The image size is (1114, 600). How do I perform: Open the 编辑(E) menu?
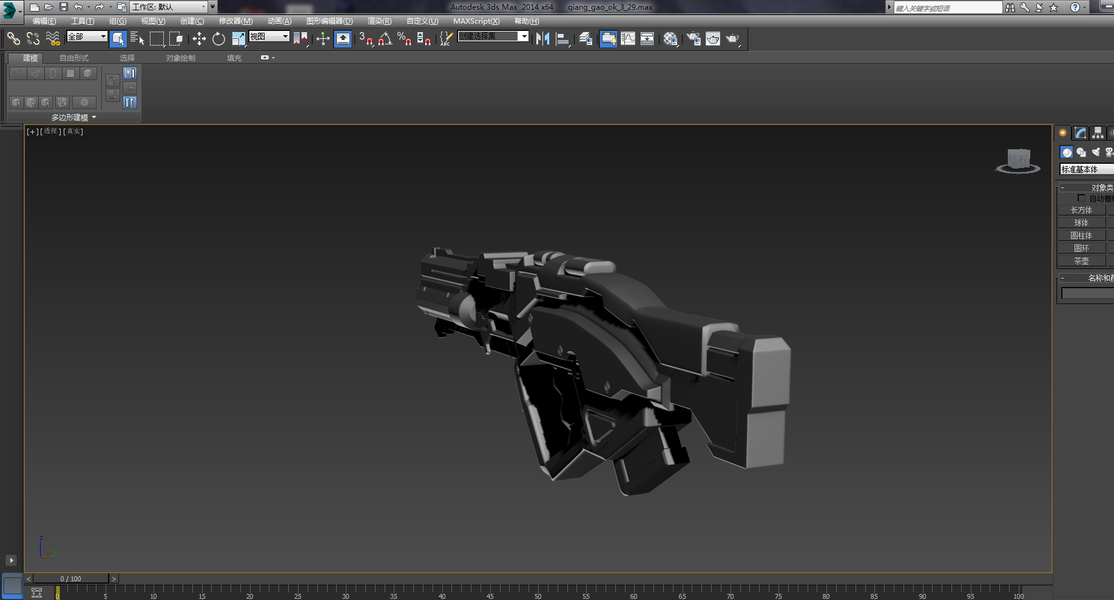coord(44,21)
